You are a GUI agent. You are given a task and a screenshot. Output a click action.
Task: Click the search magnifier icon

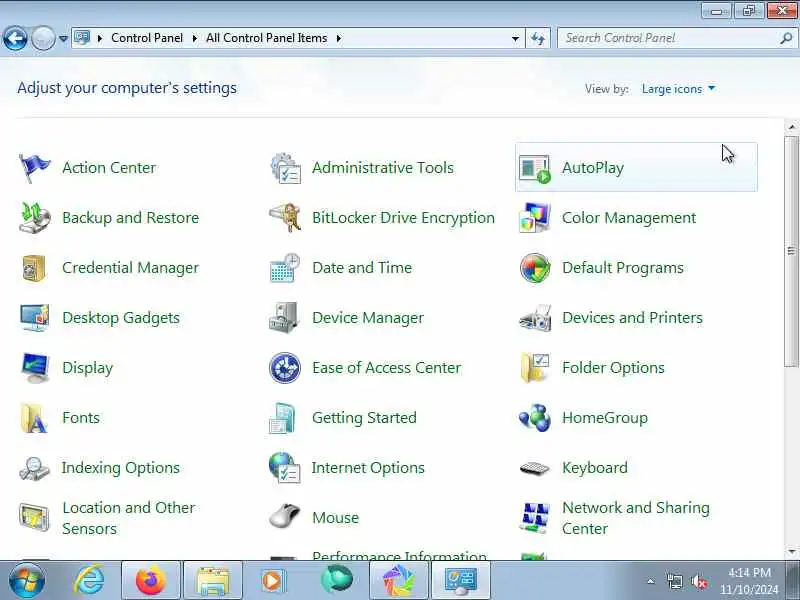point(786,38)
